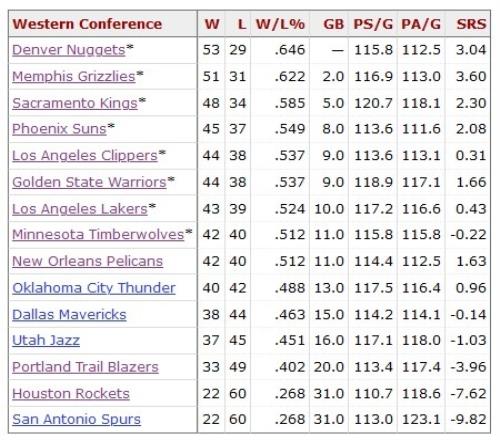The width and height of the screenshot is (500, 440).
Task: Open the Los Angeles Clippers link
Action: tap(85, 156)
